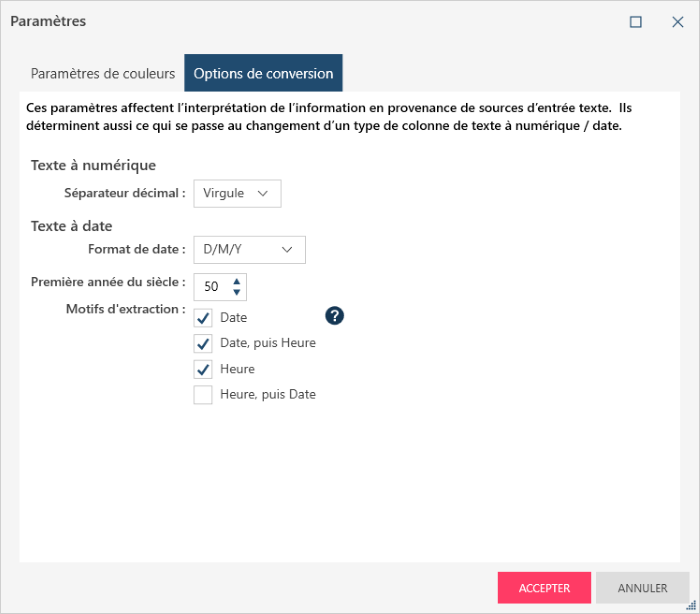
Task: Click the Paramètres title bar text
Action: click(48, 21)
